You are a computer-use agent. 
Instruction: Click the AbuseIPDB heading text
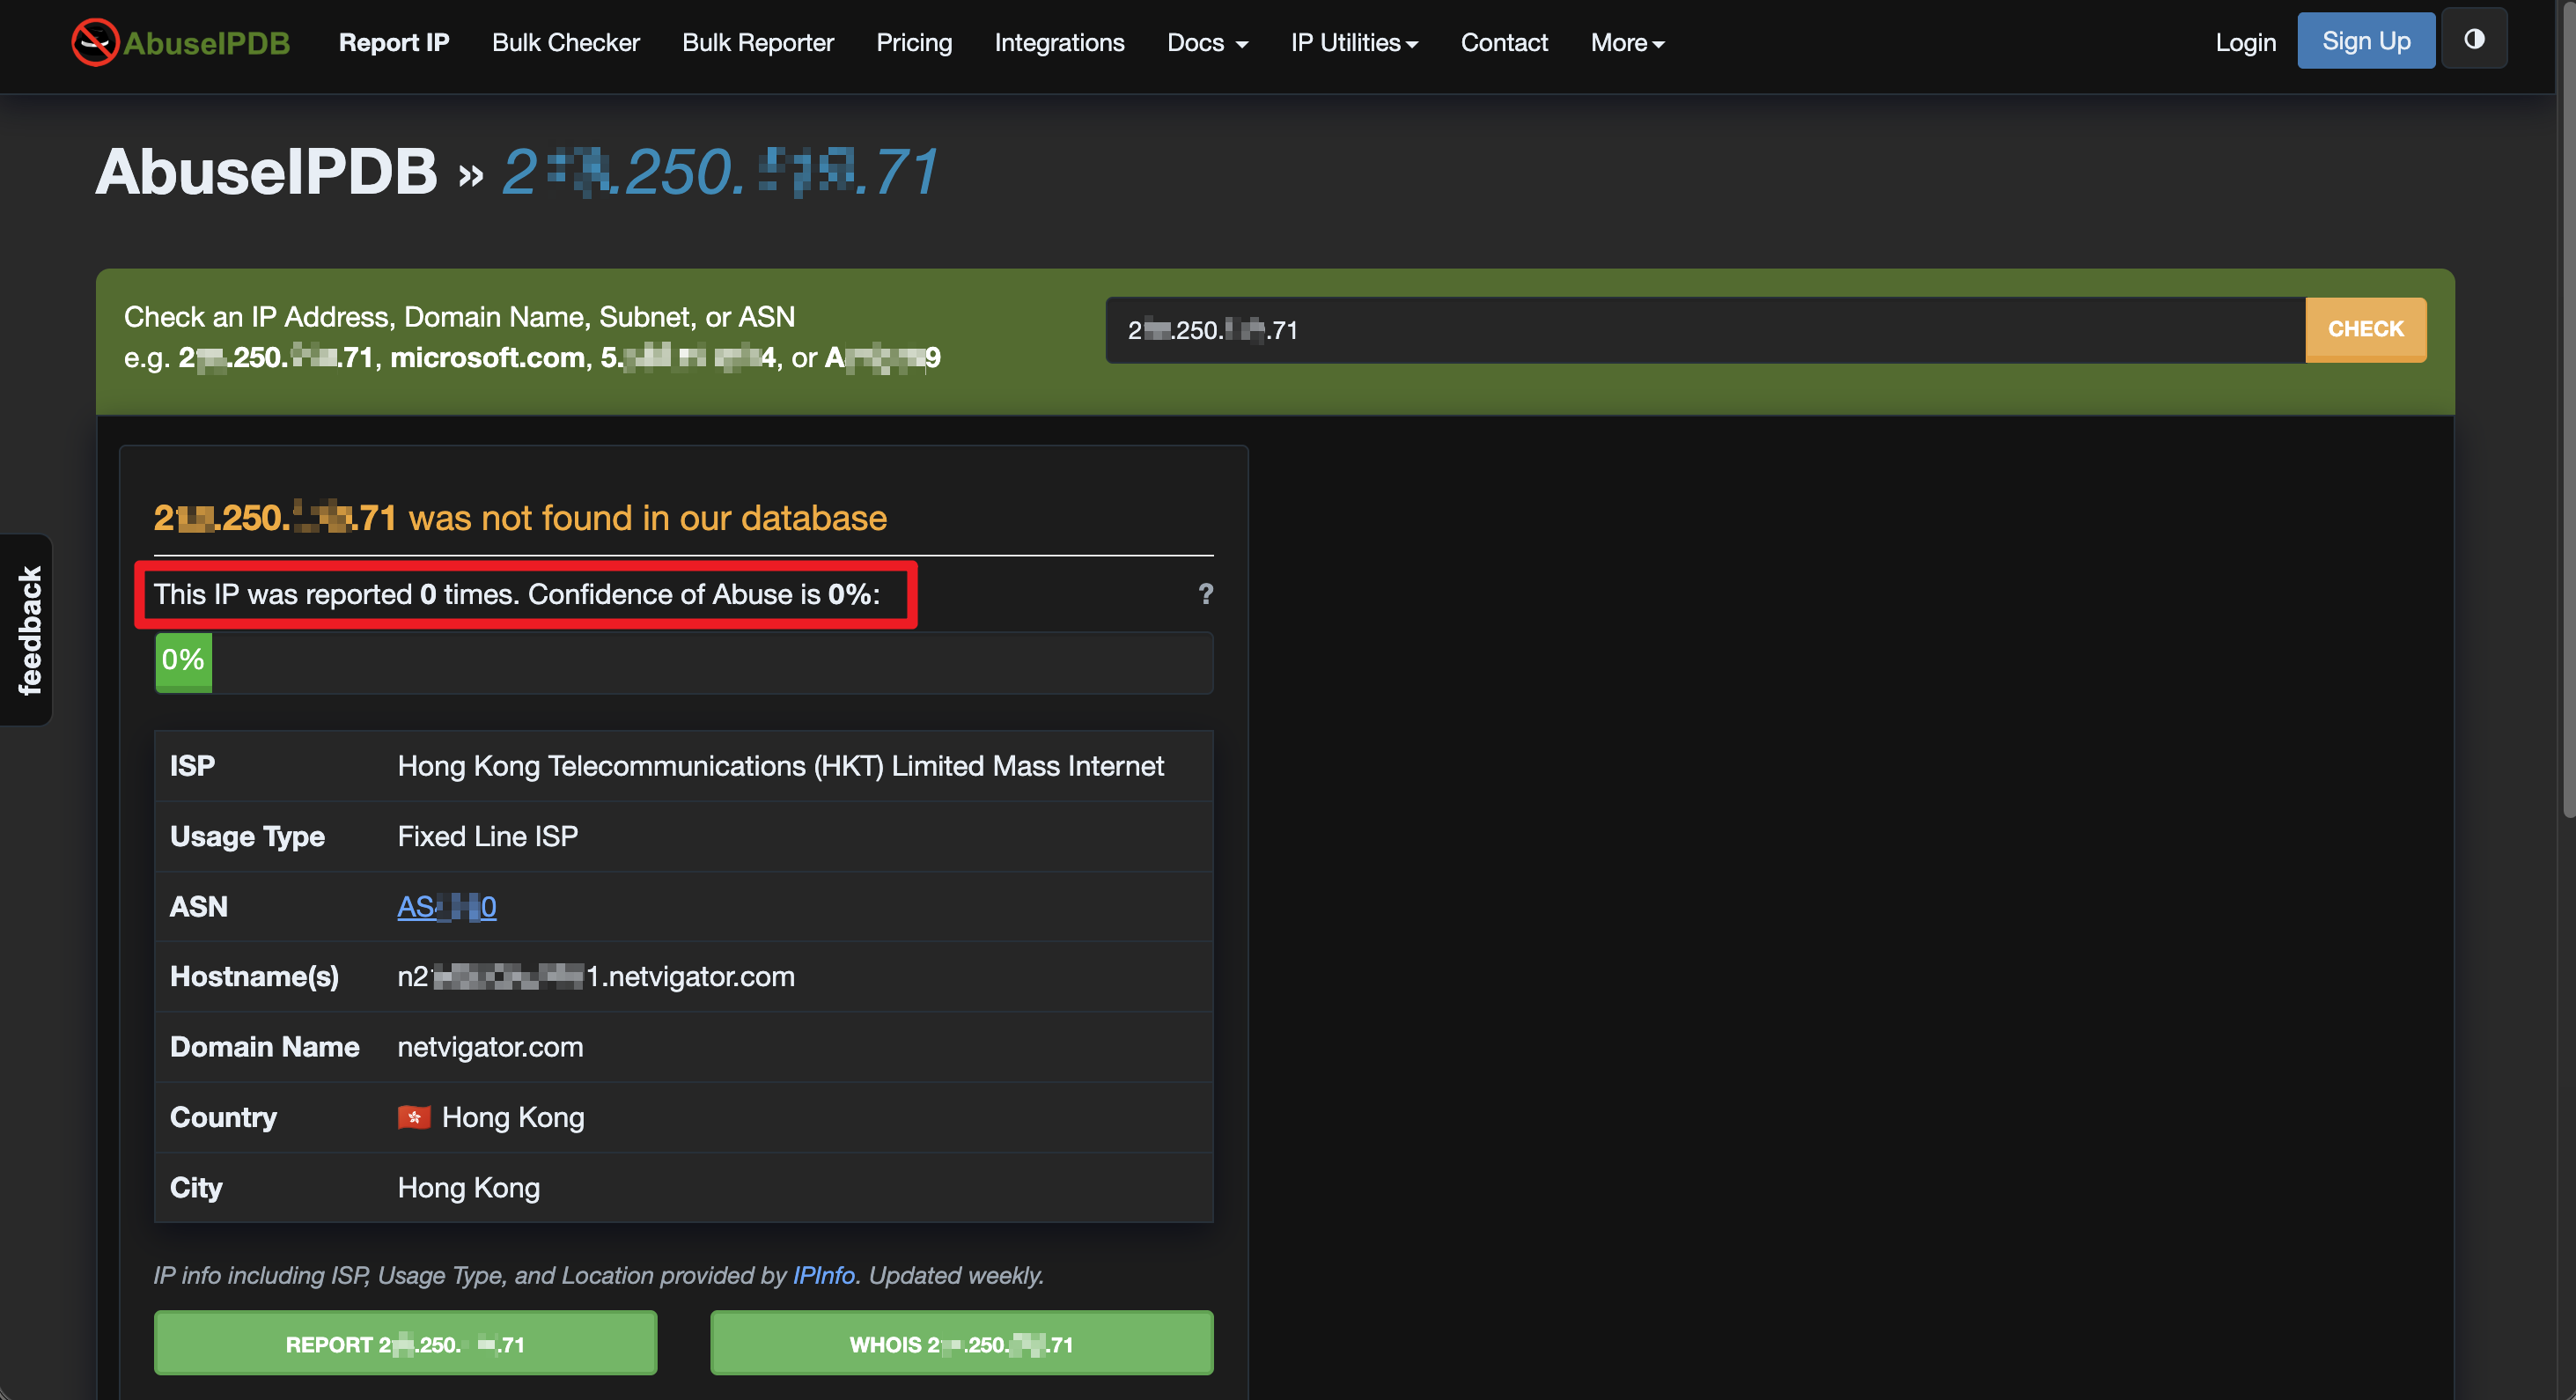pyautogui.click(x=266, y=172)
